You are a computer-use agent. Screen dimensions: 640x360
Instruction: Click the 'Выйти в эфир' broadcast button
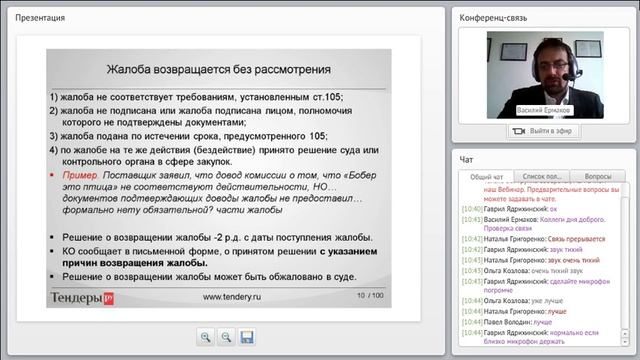coord(543,131)
